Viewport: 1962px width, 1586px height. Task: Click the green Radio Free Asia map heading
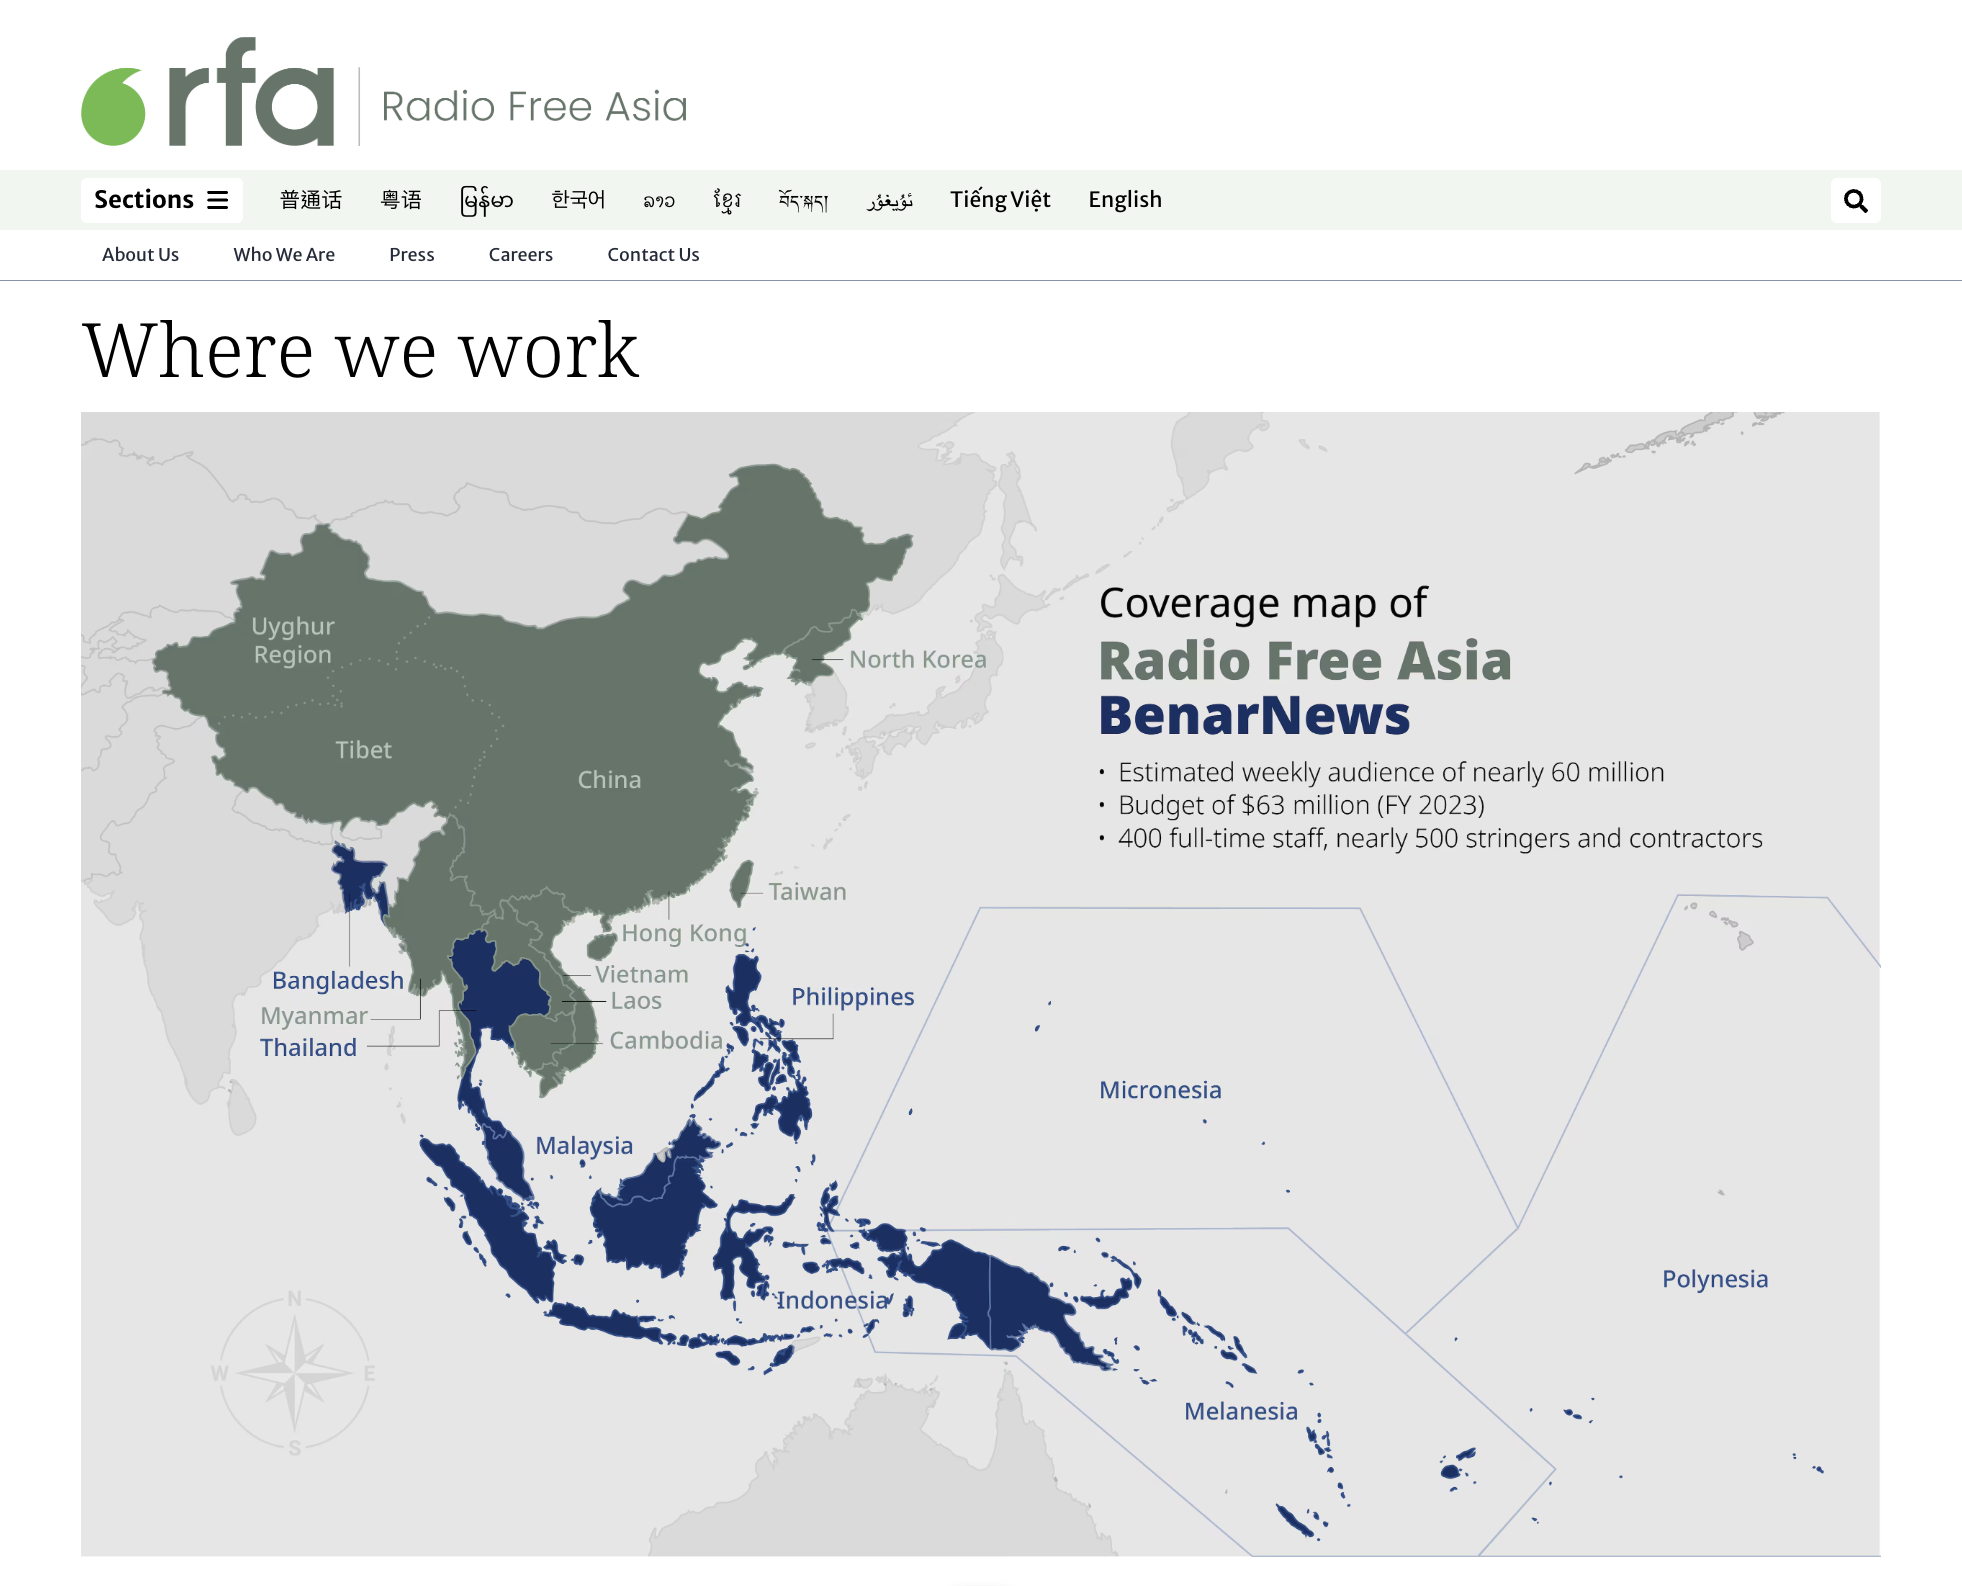click(x=1305, y=661)
